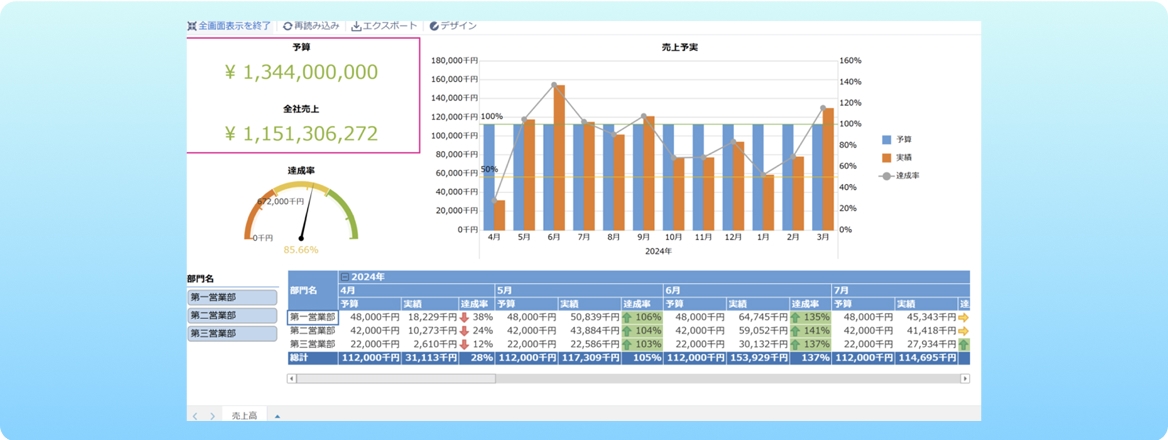The image size is (1168, 440).
Task: Click the 18,229千円 cell
Action: tap(430, 317)
